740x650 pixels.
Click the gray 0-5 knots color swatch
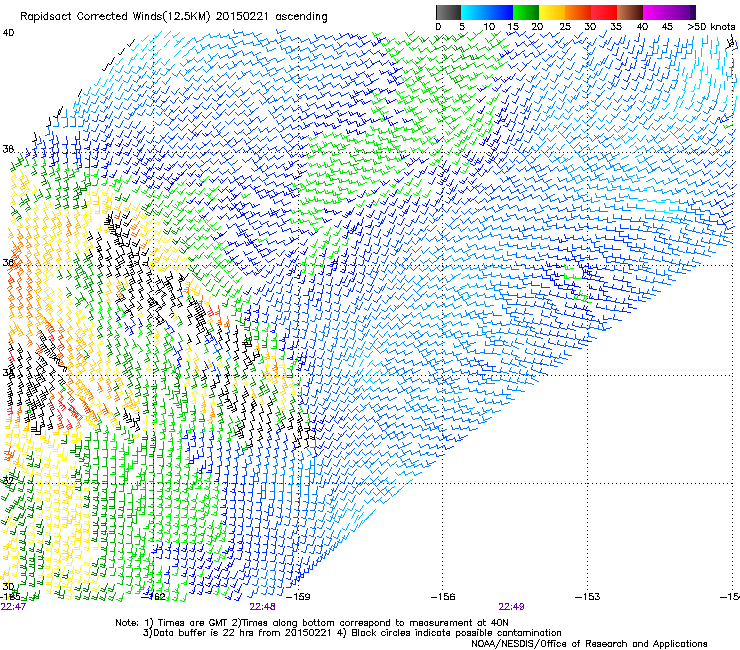[x=448, y=12]
